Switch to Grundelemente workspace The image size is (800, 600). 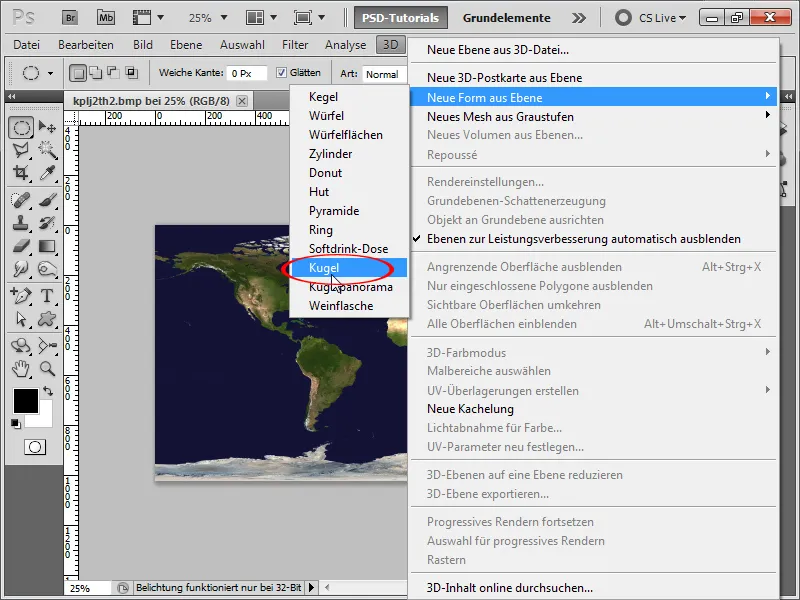pyautogui.click(x=507, y=18)
